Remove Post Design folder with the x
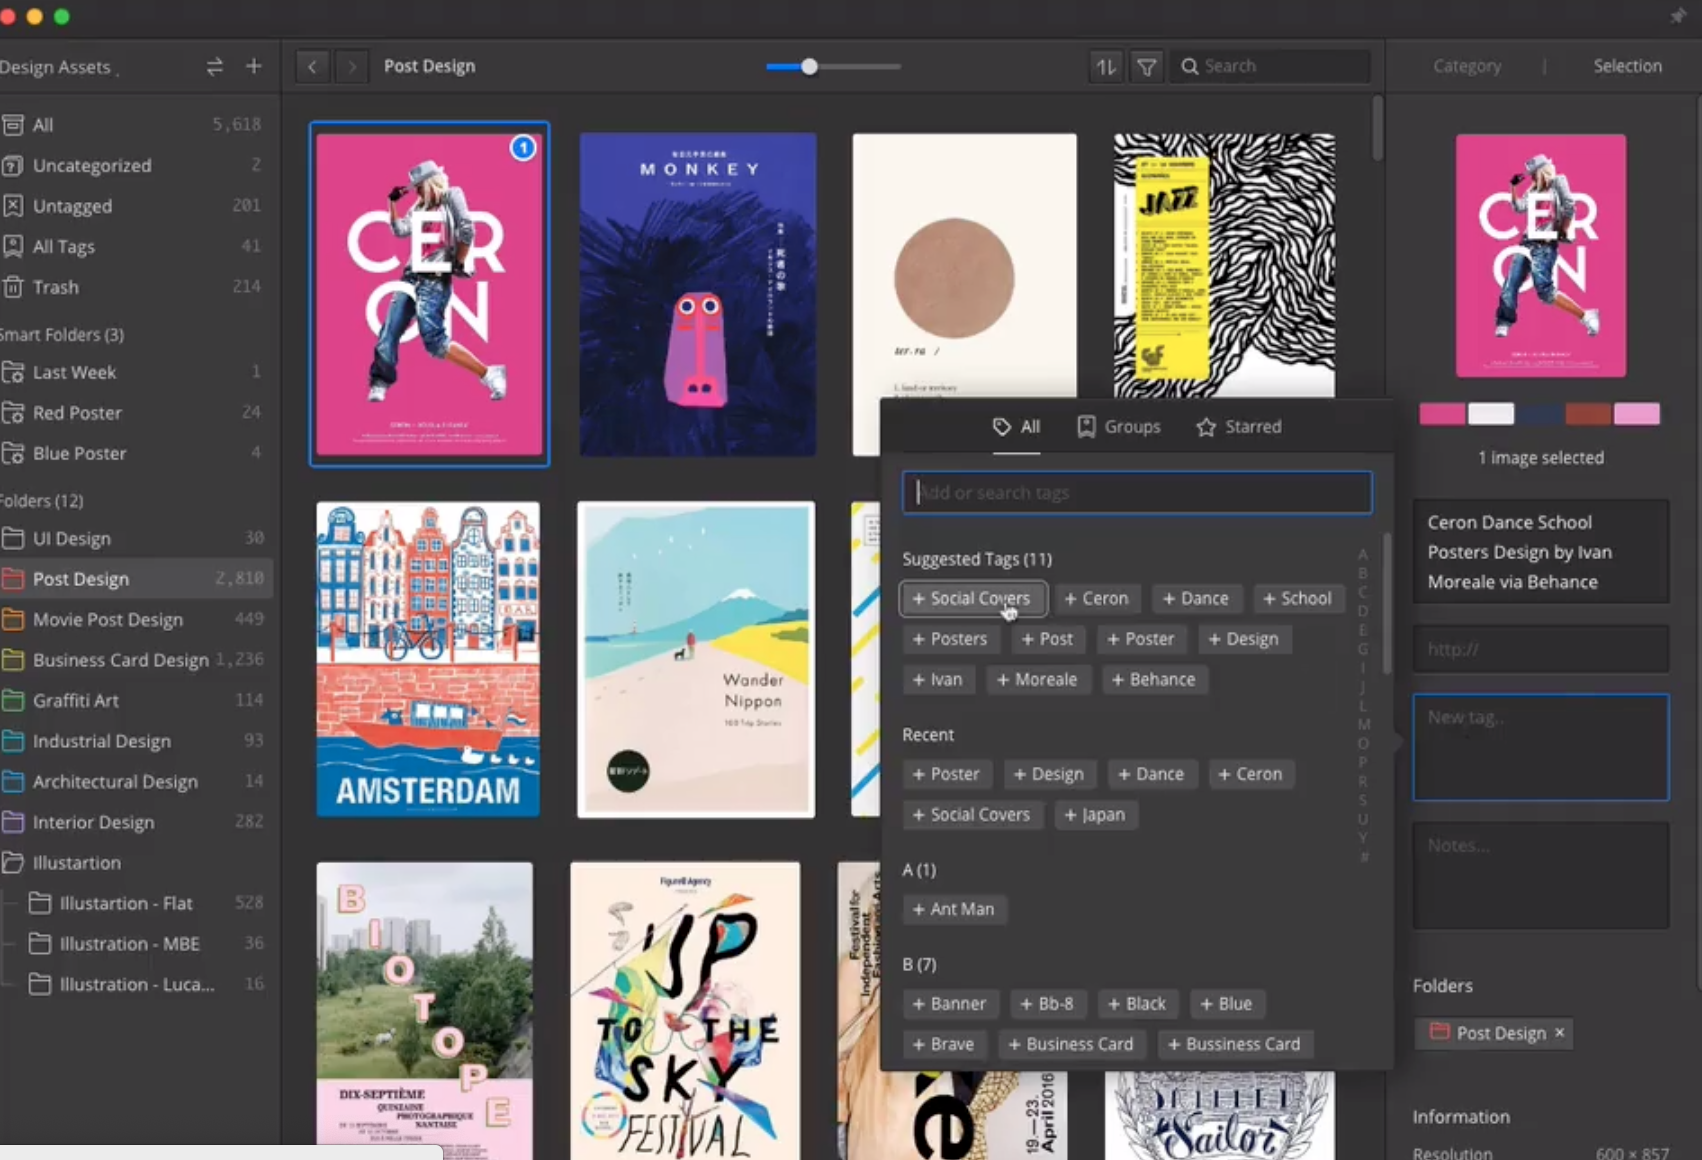 coord(1559,1033)
